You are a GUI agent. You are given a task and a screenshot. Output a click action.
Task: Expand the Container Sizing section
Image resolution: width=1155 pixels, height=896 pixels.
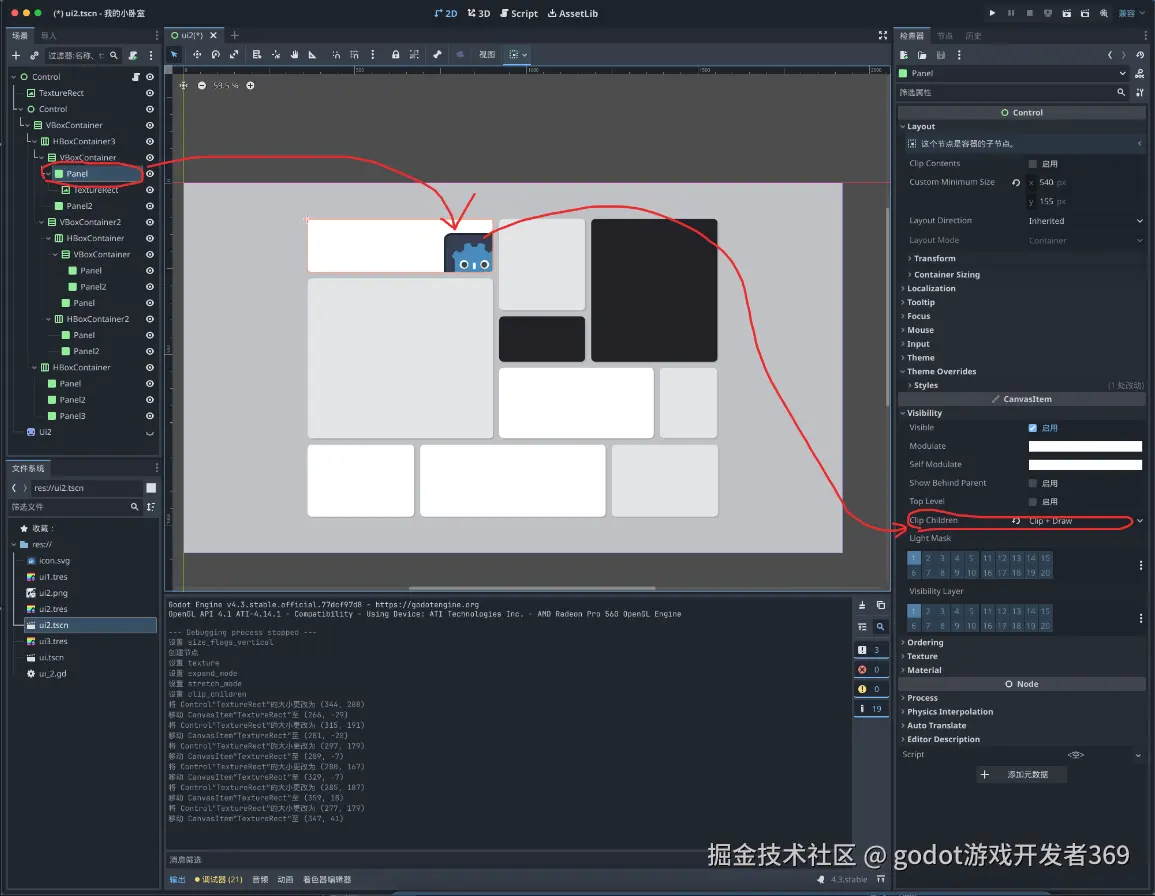(x=946, y=274)
